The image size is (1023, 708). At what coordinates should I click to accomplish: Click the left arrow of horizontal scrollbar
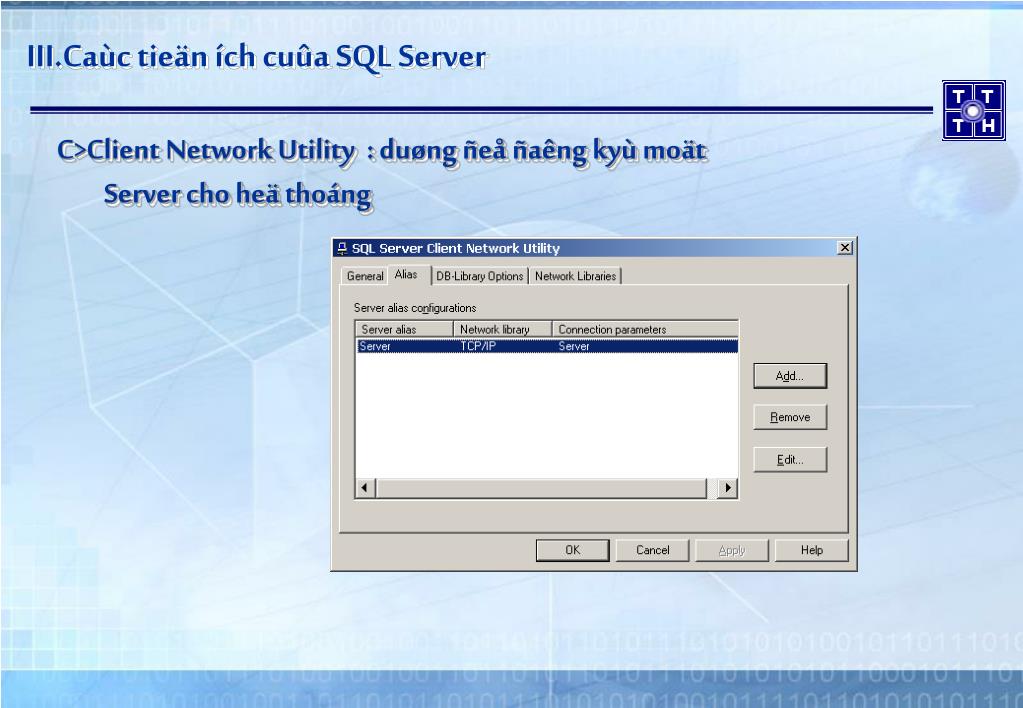click(365, 487)
